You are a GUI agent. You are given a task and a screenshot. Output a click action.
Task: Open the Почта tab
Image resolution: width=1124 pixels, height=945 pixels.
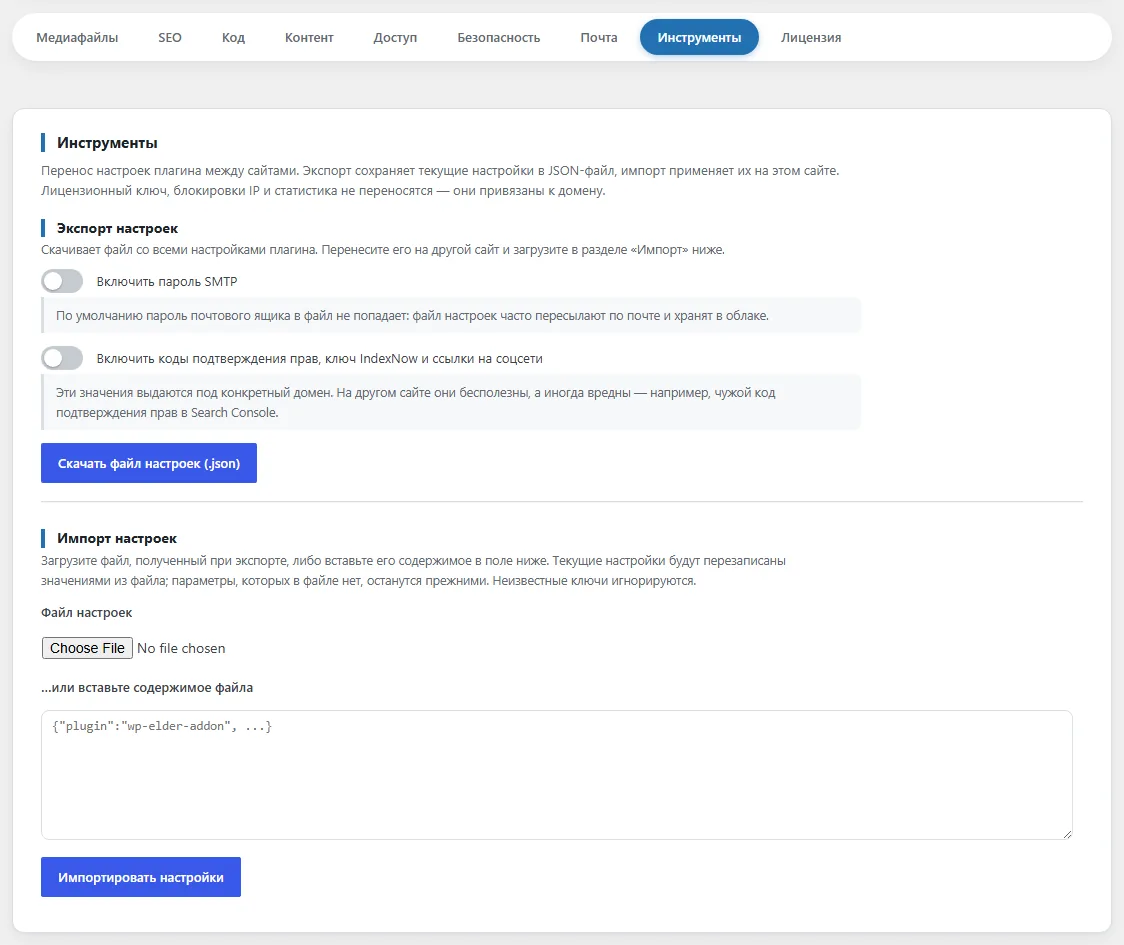599,37
